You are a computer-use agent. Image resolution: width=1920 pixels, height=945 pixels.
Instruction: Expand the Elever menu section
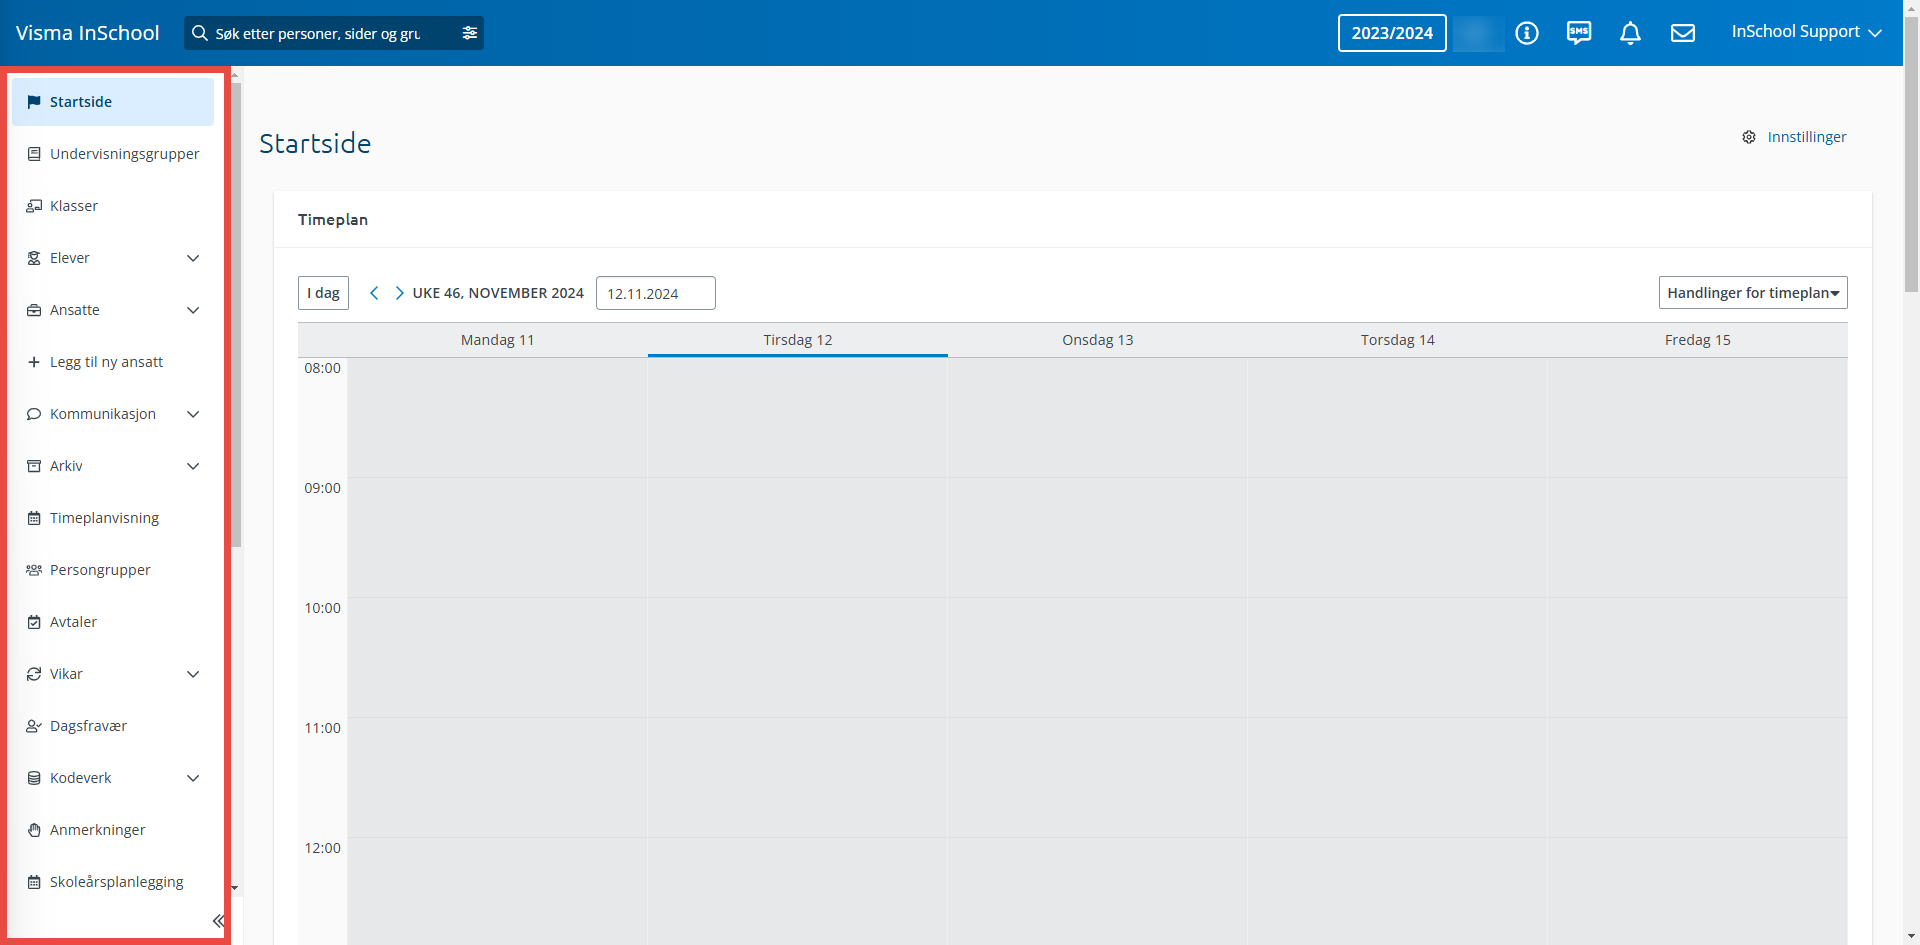pyautogui.click(x=193, y=258)
